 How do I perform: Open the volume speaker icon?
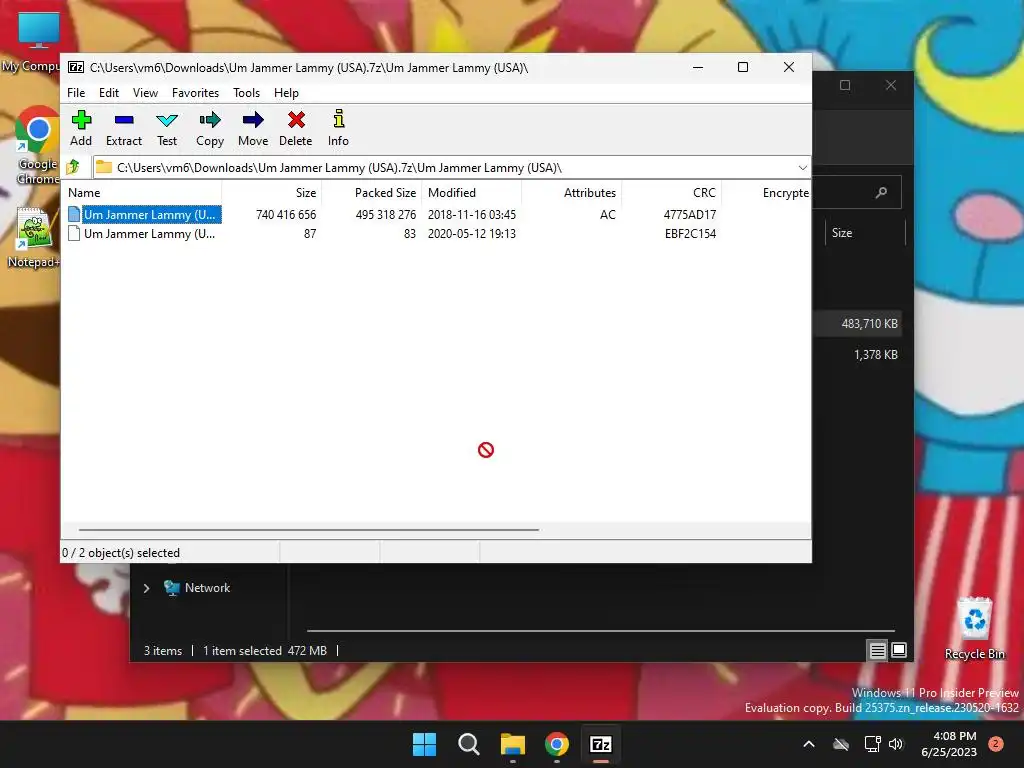[x=896, y=744]
